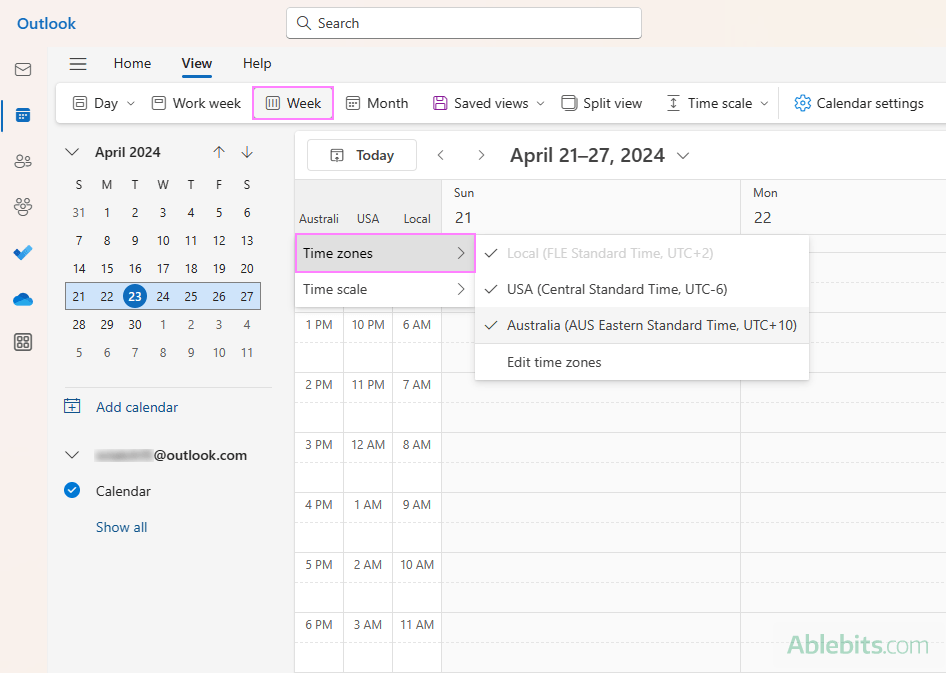Click the April 2024 month heading
The image size is (946, 673).
pyautogui.click(x=127, y=152)
